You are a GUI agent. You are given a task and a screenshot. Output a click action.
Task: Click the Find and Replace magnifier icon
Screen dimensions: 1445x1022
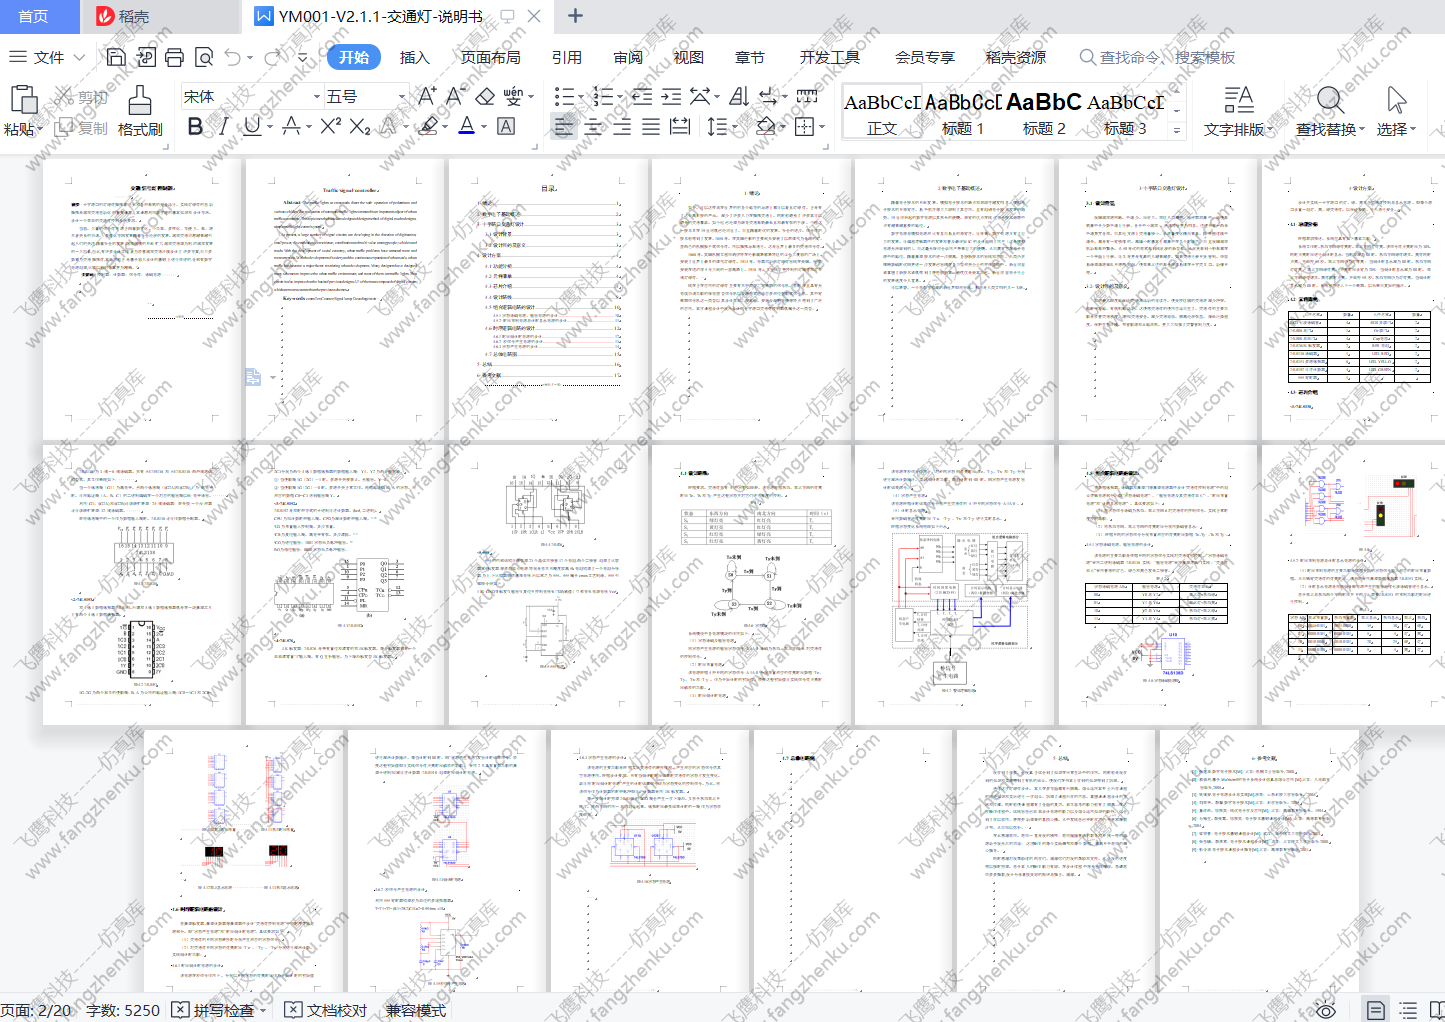[1330, 99]
